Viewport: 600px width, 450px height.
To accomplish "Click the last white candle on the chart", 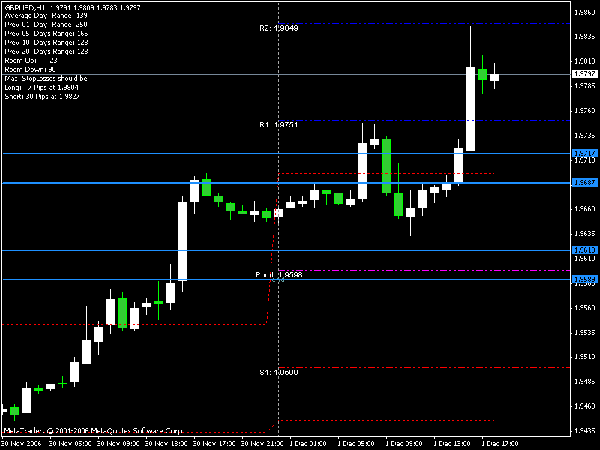I will (494, 77).
